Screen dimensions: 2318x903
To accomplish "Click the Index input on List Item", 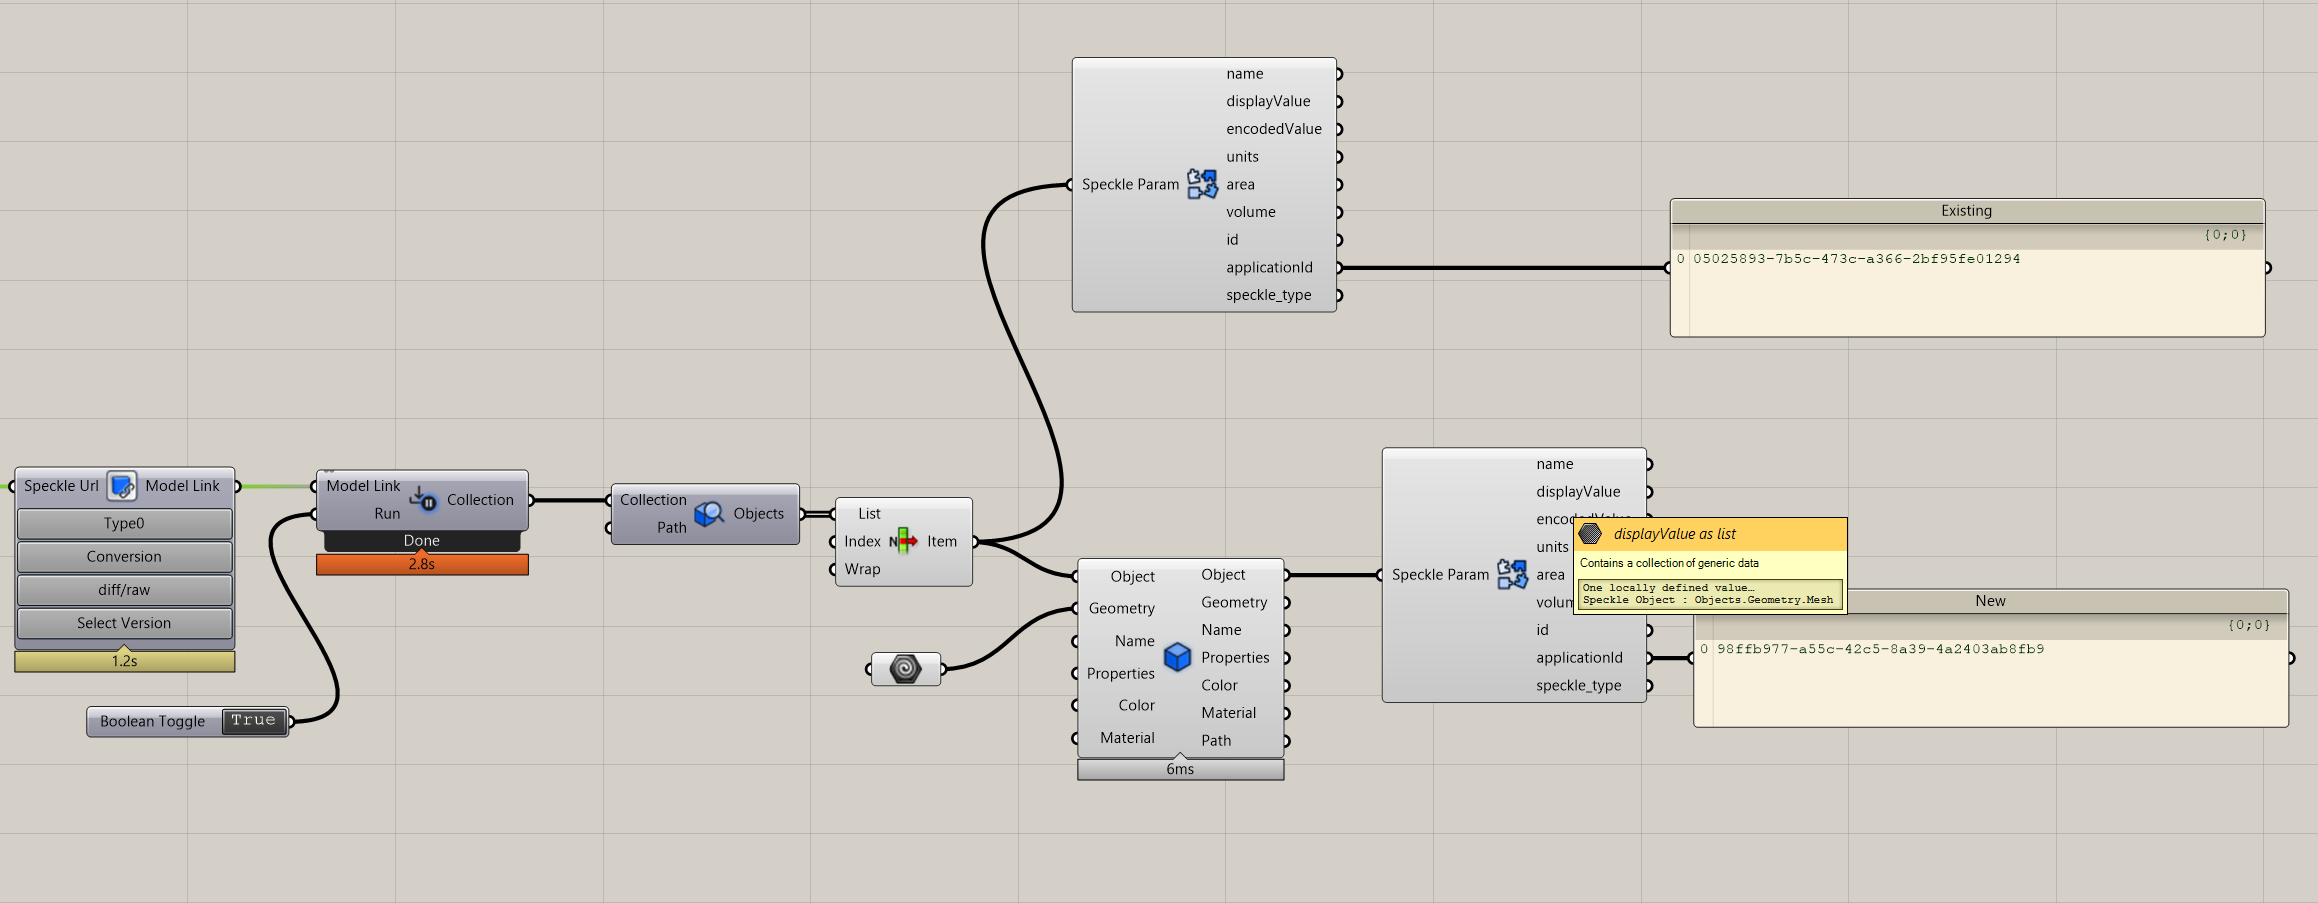I will point(862,541).
